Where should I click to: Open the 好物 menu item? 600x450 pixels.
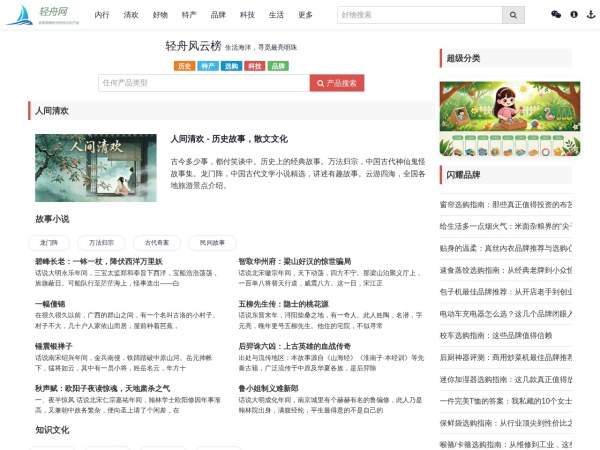point(160,15)
